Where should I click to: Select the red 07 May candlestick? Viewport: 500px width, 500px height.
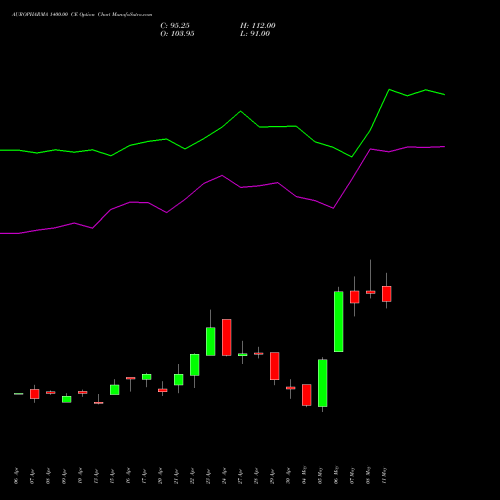[x=355, y=297]
